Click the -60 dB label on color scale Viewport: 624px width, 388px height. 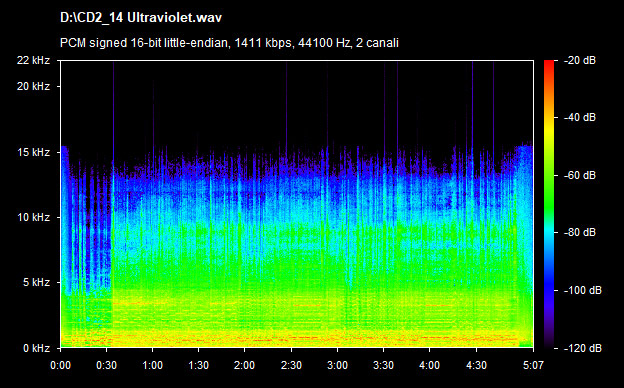pyautogui.click(x=580, y=175)
